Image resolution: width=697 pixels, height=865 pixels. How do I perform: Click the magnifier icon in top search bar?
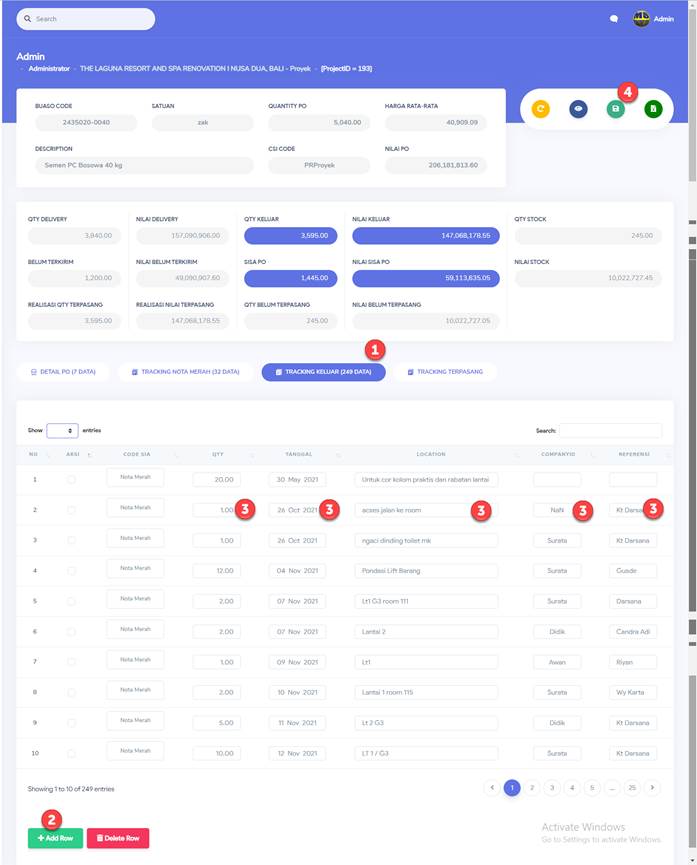pos(26,19)
